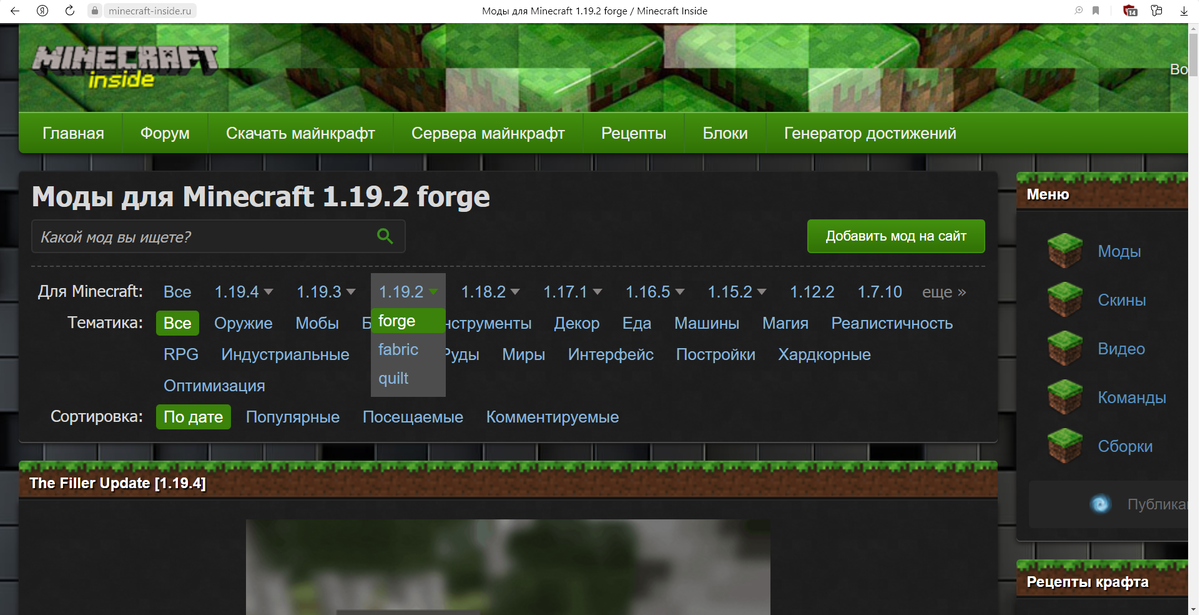This screenshot has height=615, width=1200.
Task: Expand the 1.18.2 version dropdown
Action: coord(515,292)
